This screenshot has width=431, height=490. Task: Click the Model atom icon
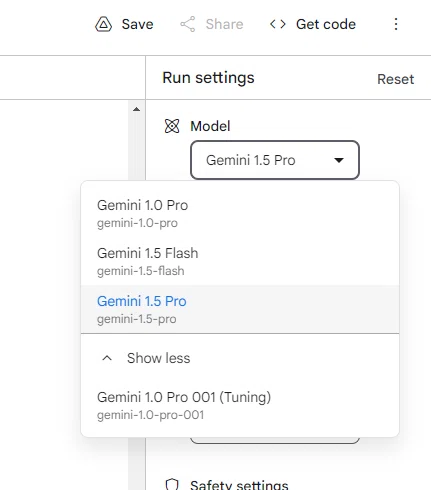[172, 126]
